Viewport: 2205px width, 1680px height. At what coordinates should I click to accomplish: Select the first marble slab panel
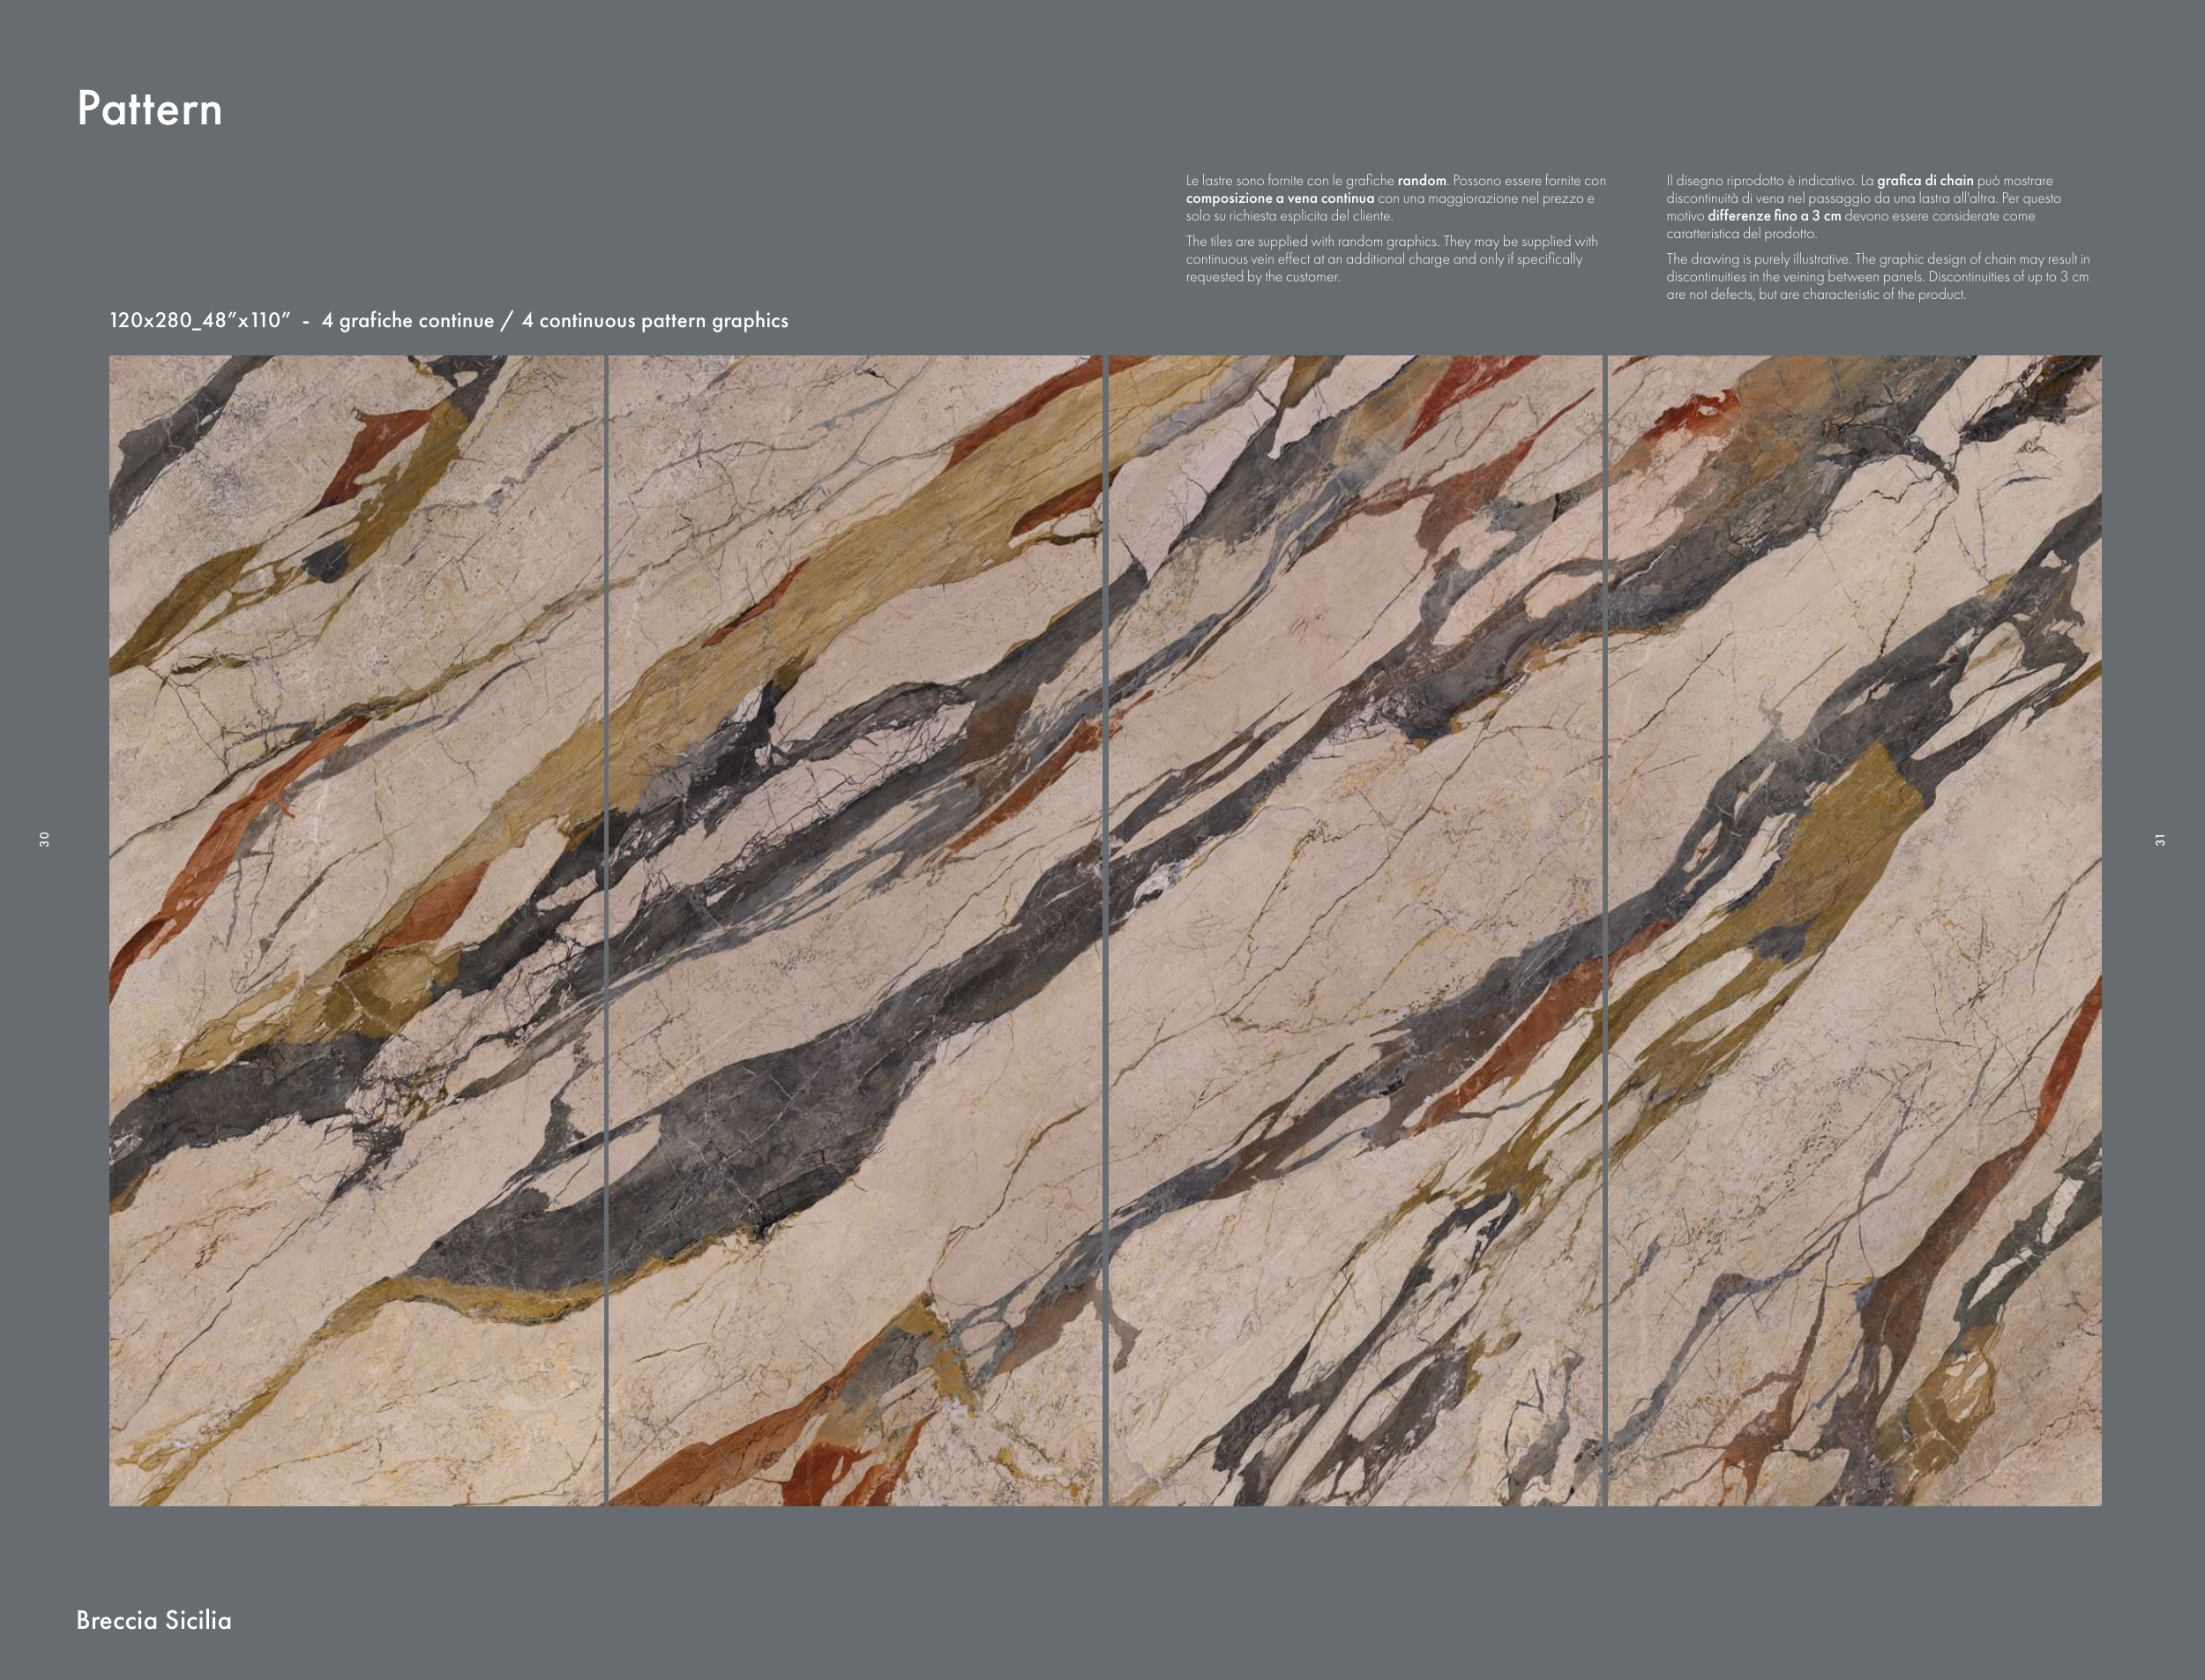(x=356, y=930)
